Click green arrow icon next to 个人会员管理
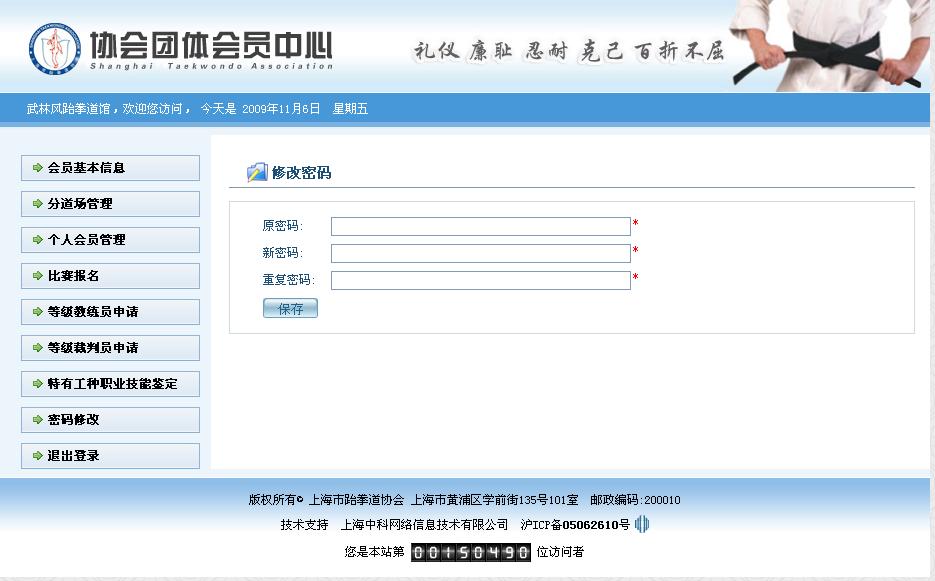Screen dimensions: 935x581 [38, 240]
